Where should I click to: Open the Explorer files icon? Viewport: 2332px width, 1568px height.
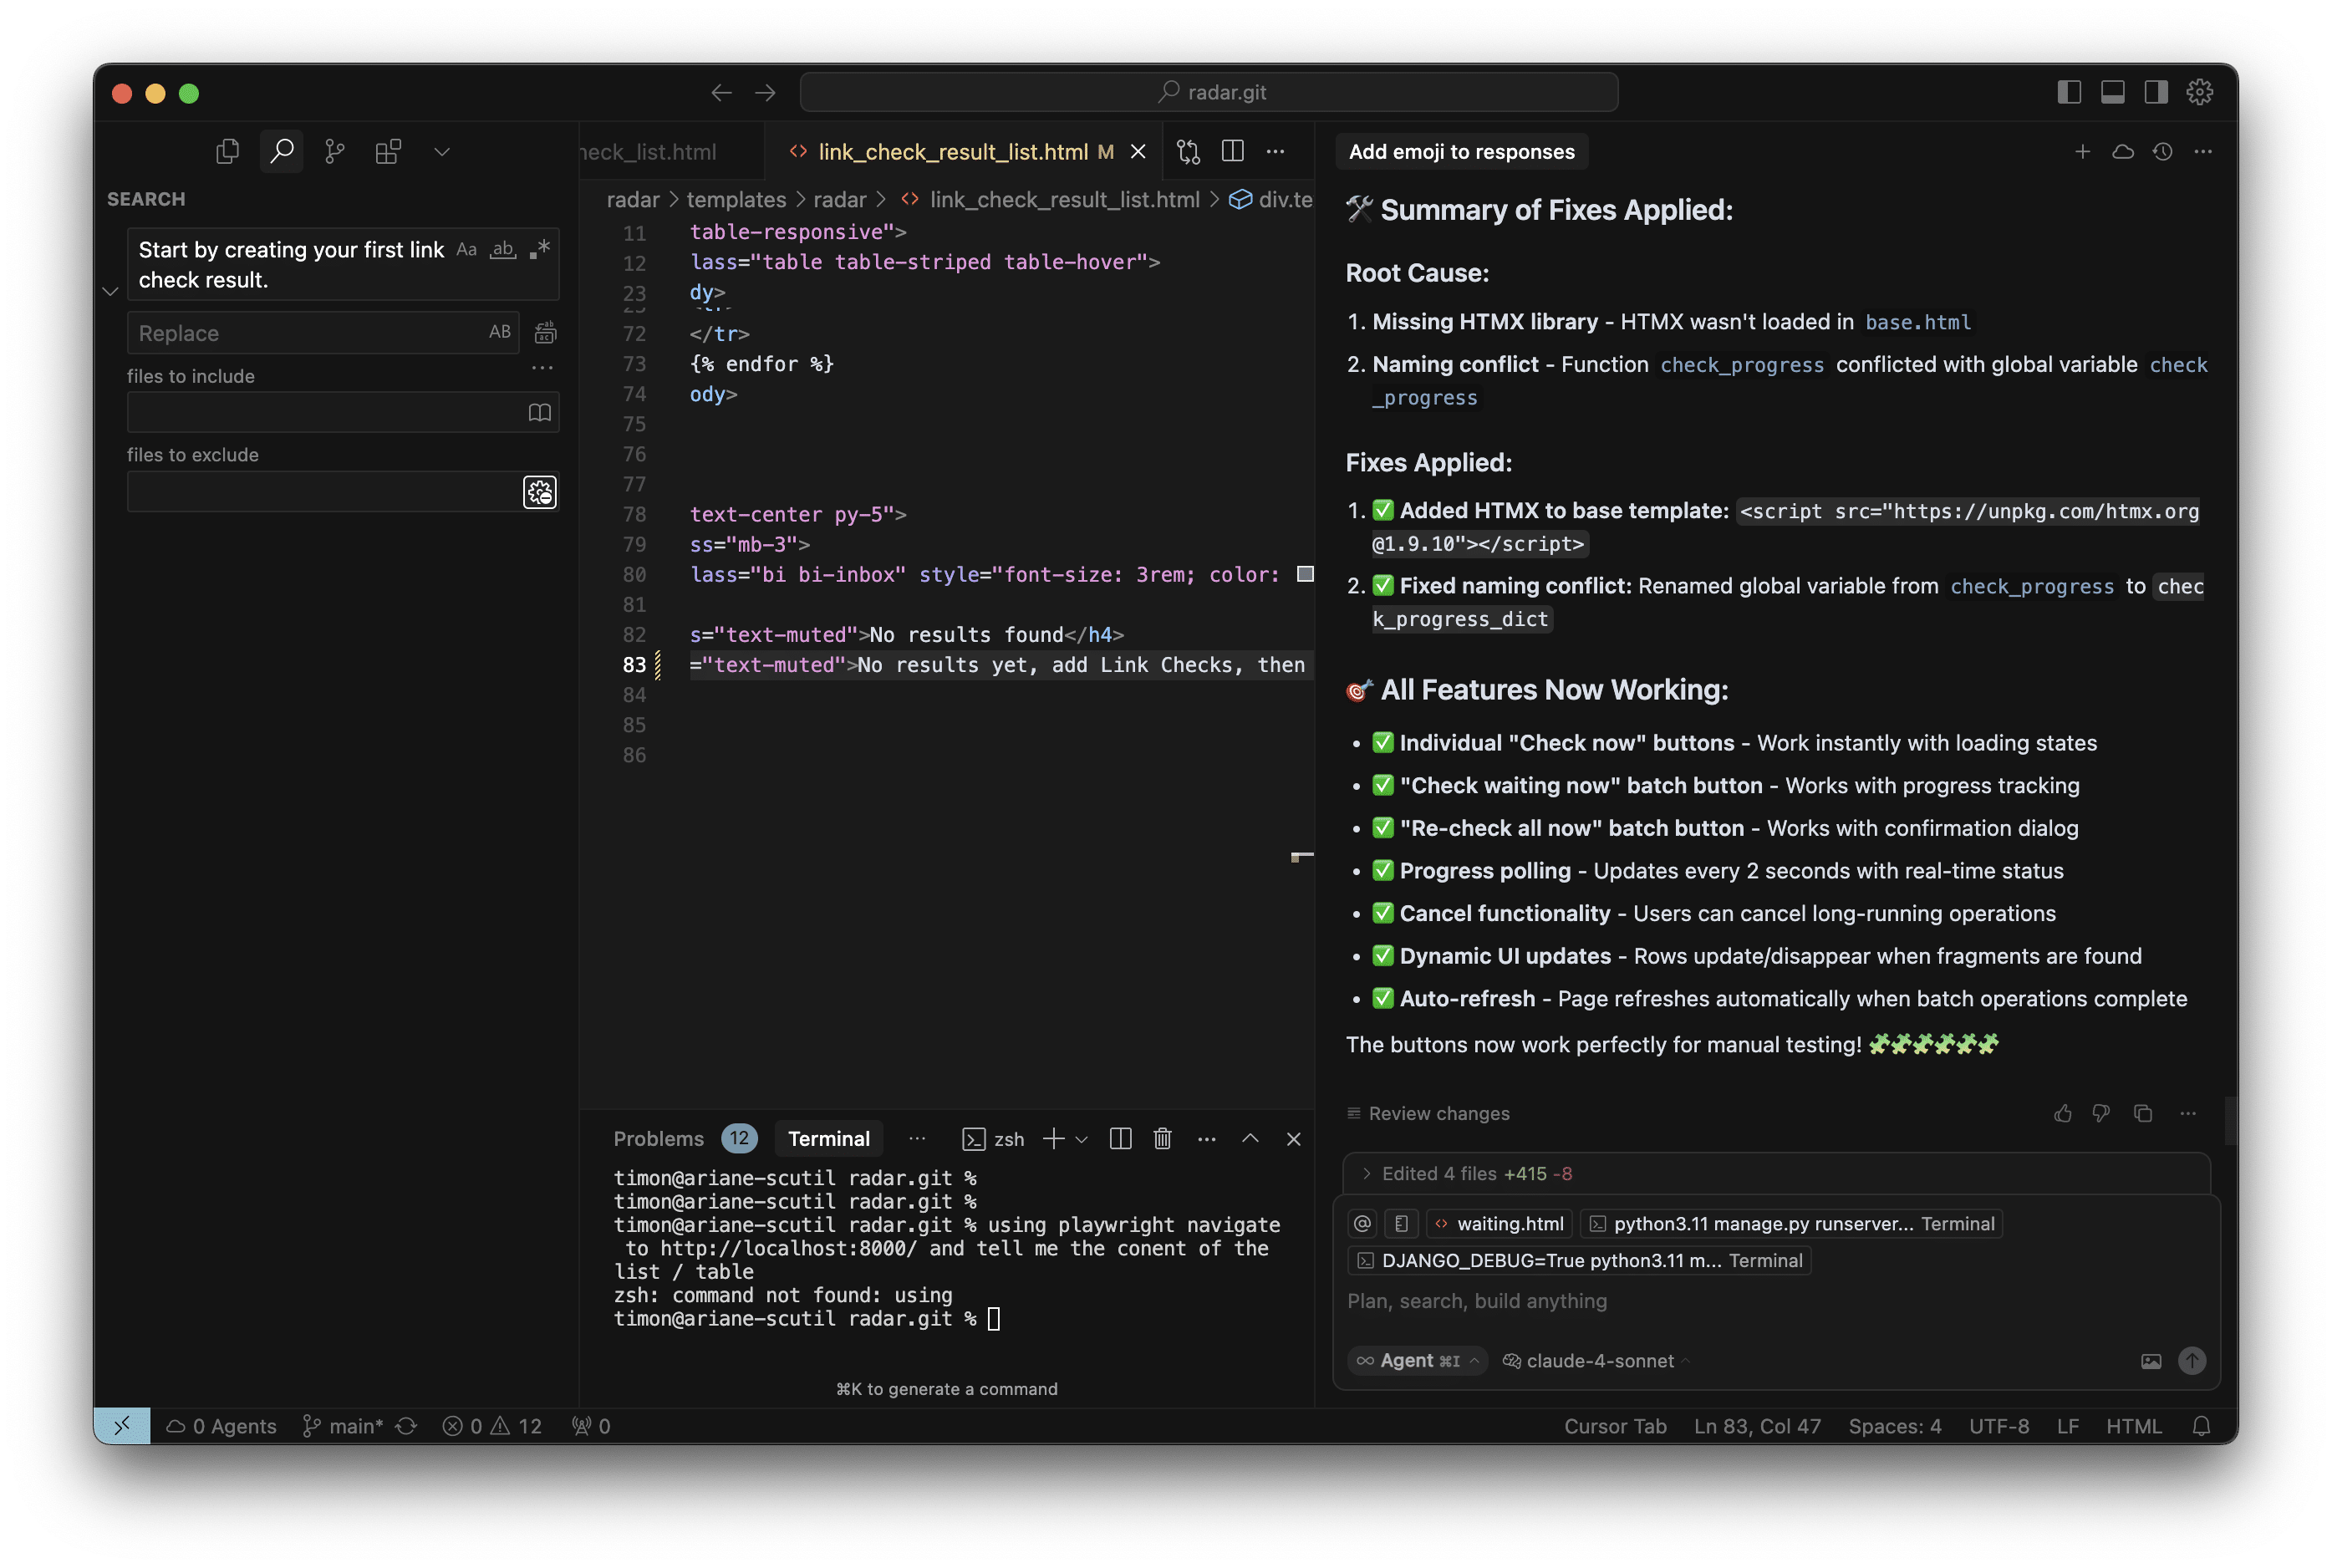[x=228, y=151]
